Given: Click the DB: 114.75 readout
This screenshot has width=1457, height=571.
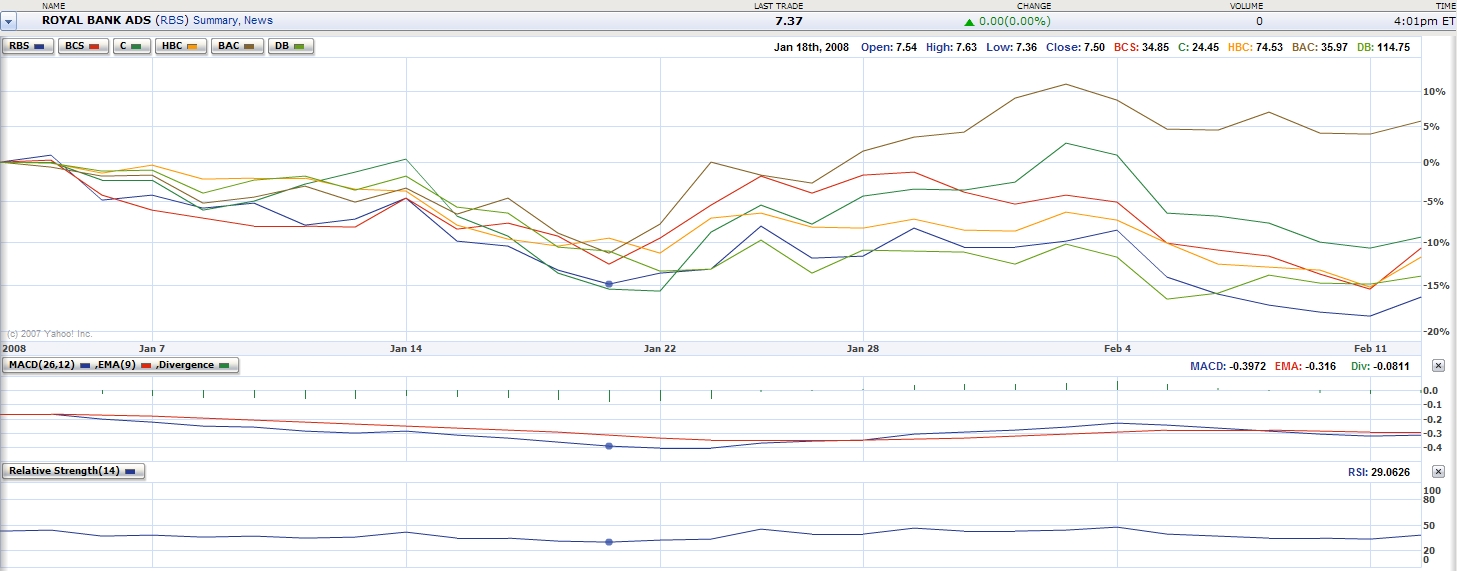Looking at the screenshot, I should tap(1383, 47).
